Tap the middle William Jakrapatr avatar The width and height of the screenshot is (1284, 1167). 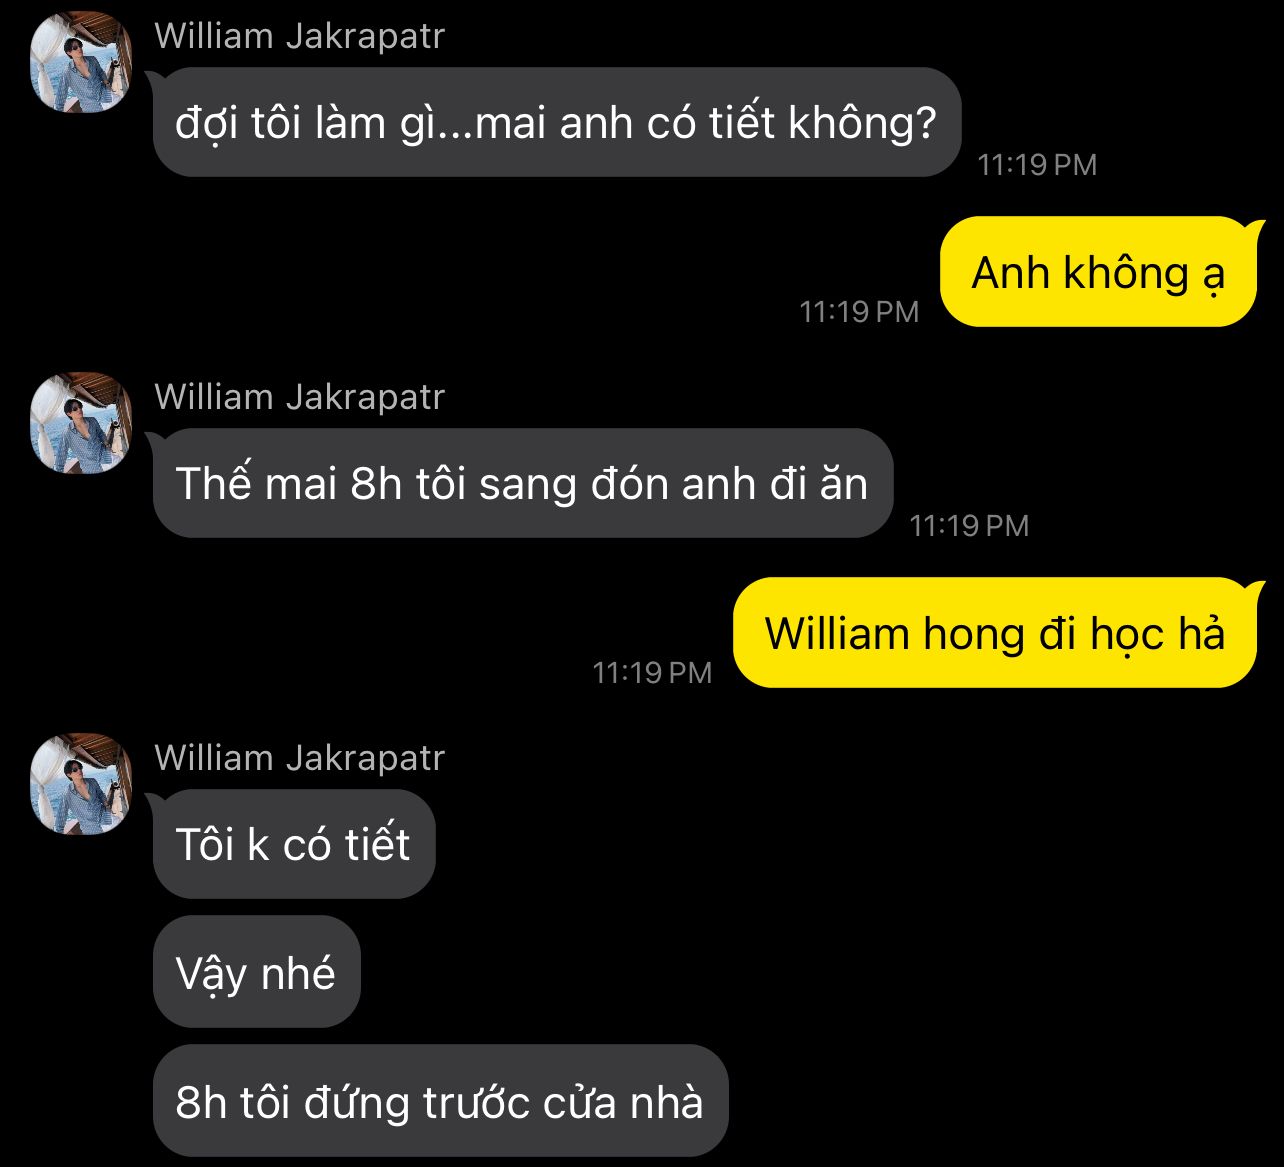click(83, 423)
